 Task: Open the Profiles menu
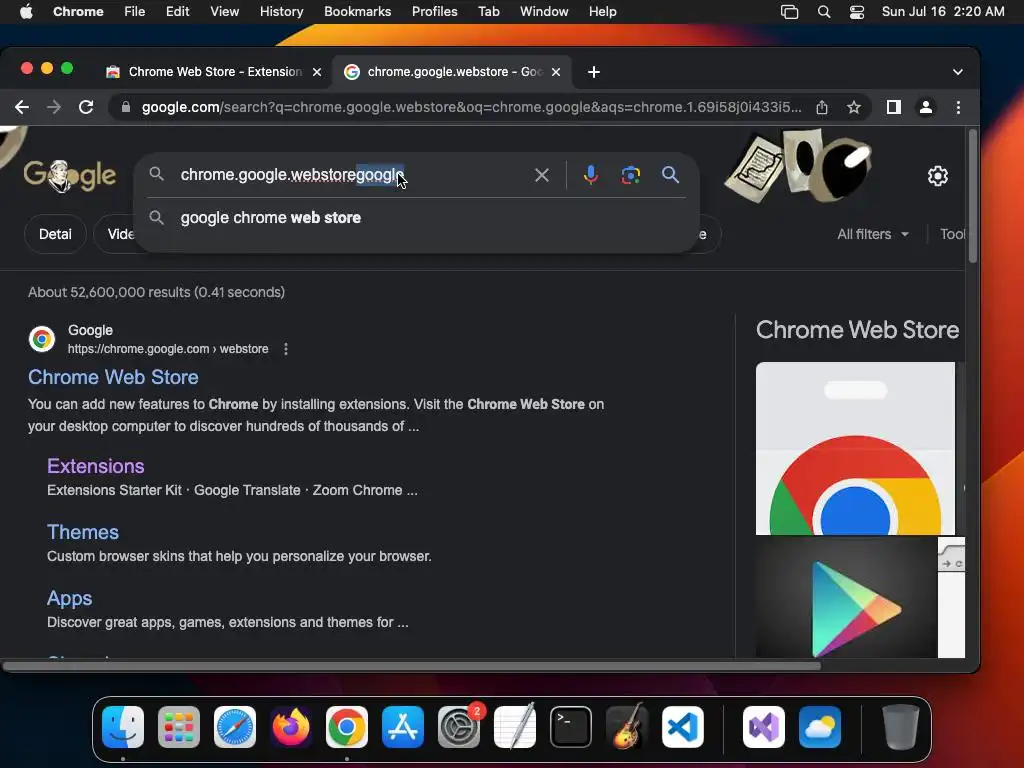pyautogui.click(x=434, y=12)
